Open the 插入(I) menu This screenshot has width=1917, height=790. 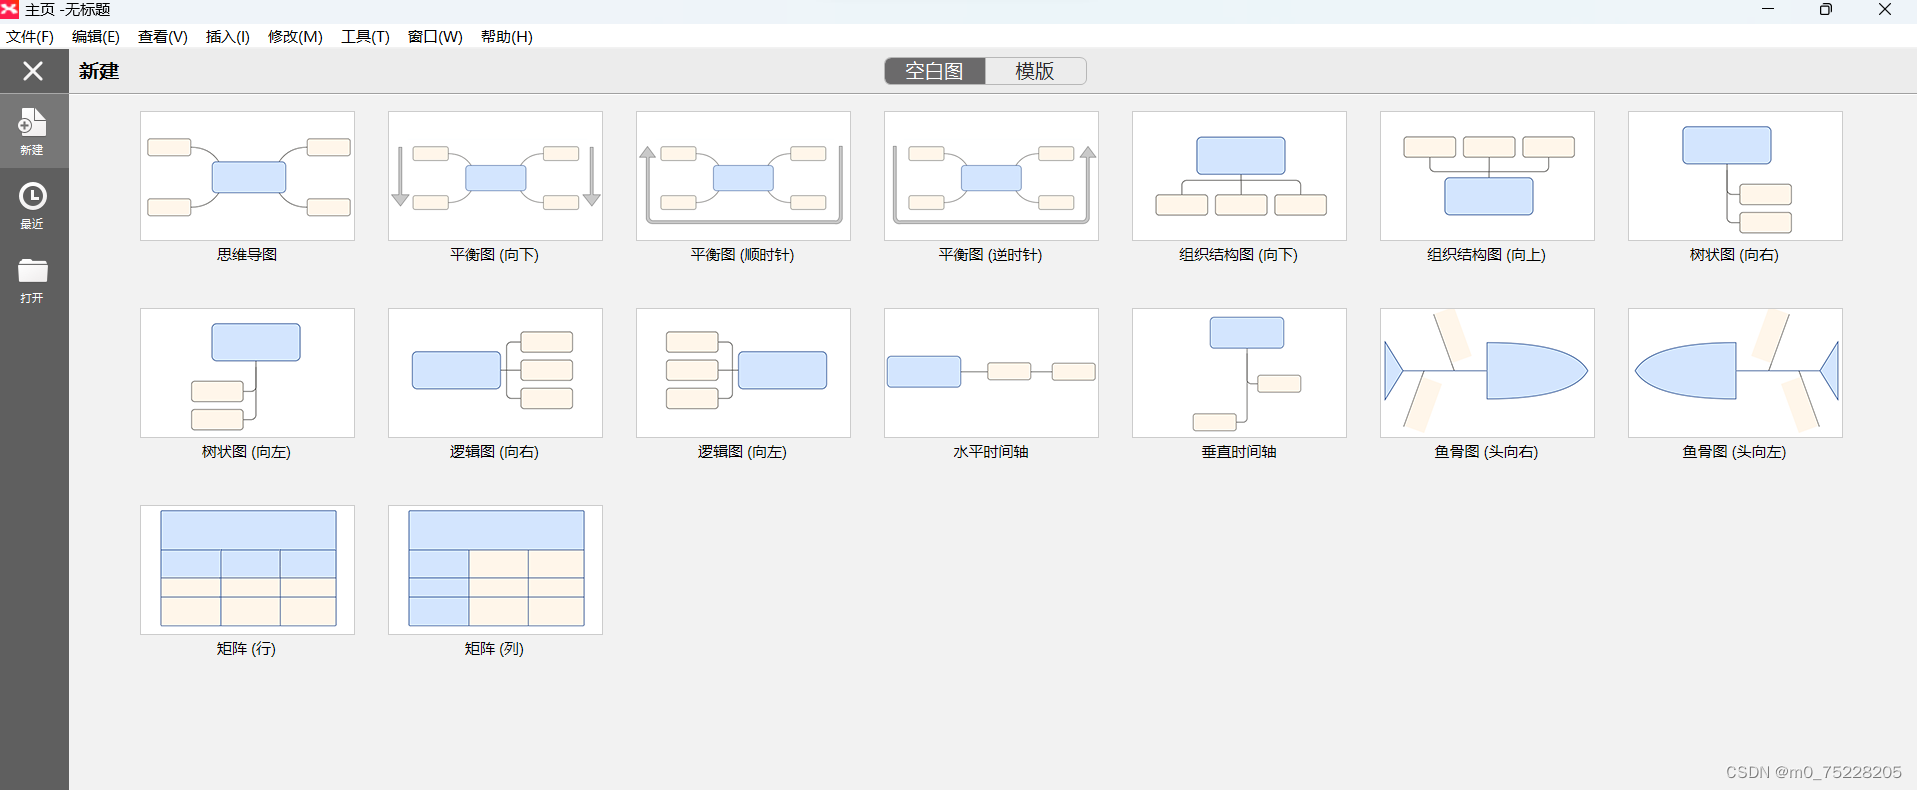(x=228, y=37)
